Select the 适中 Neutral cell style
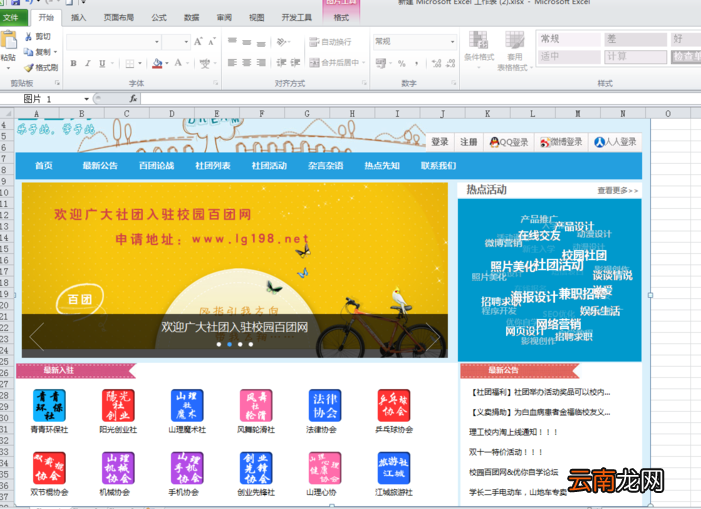Screen dimensions: 701x509 (569, 57)
